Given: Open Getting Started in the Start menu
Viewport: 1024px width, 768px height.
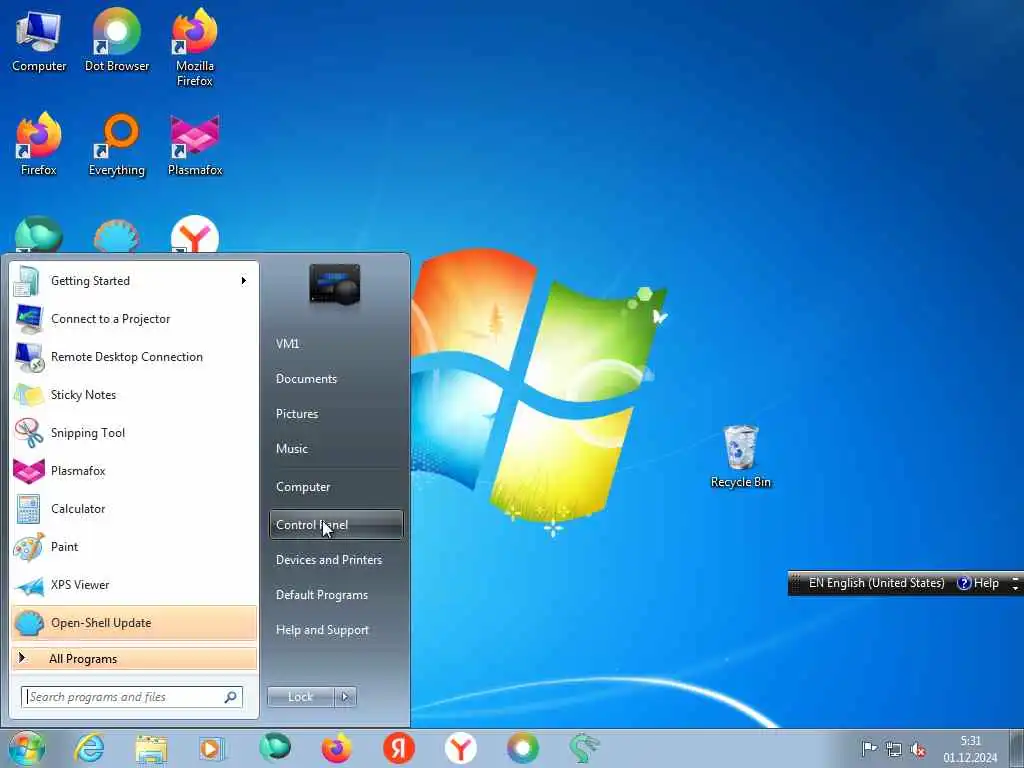Looking at the screenshot, I should (134, 281).
